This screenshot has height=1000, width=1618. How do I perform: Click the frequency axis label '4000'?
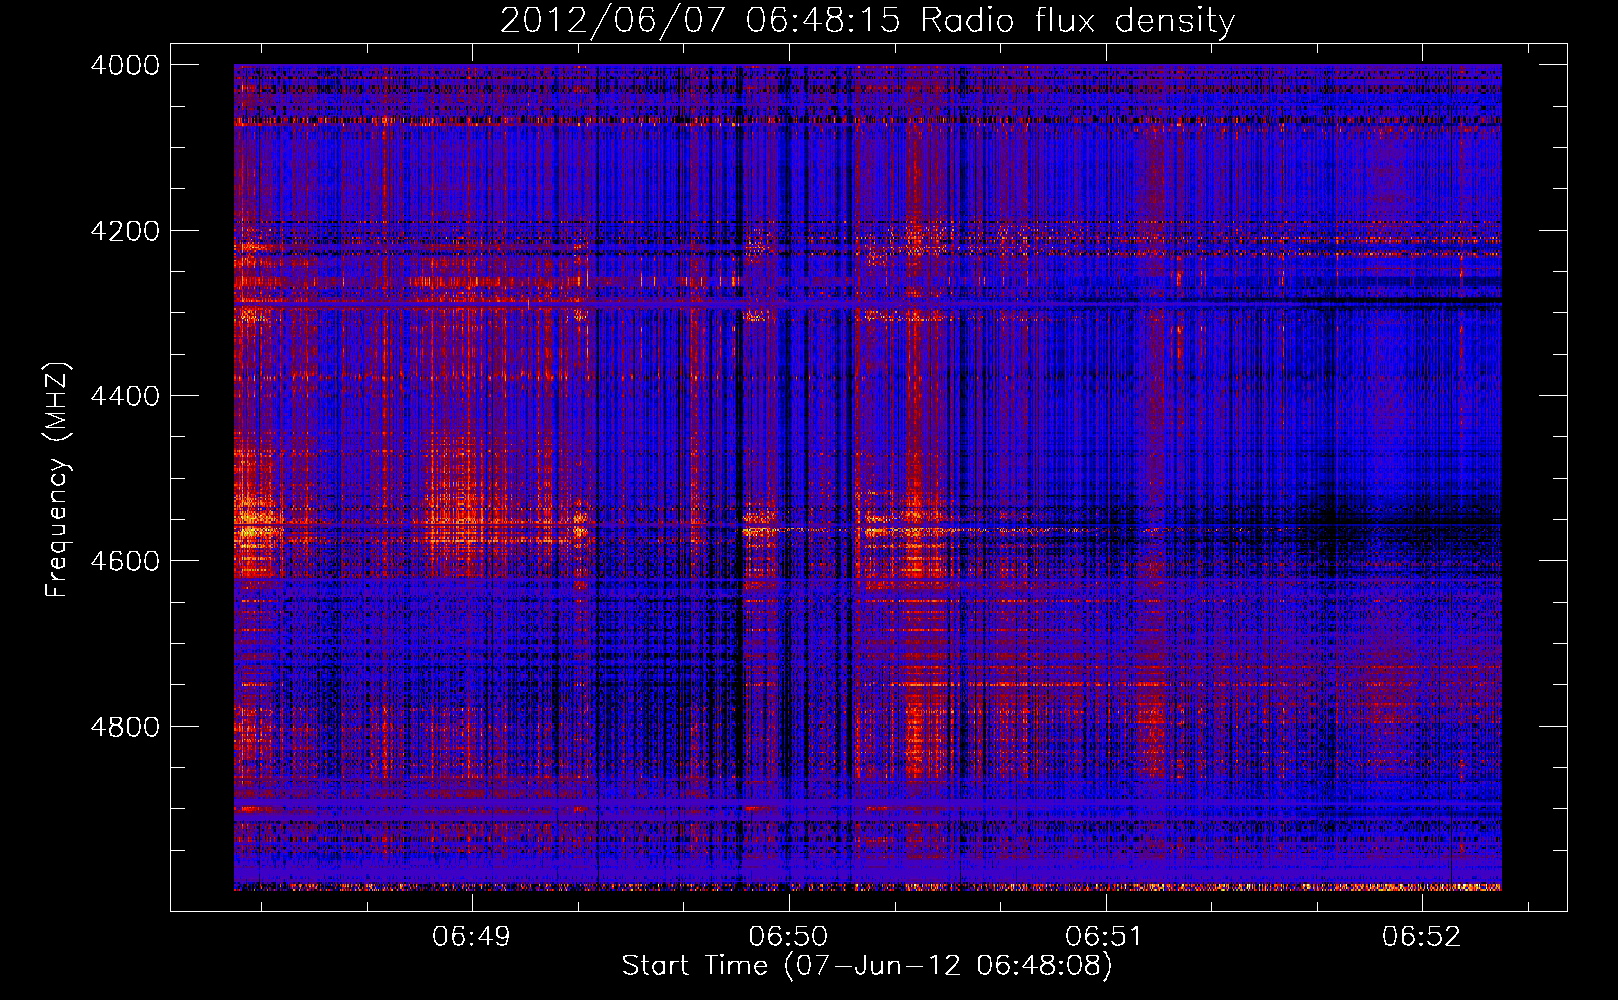[125, 65]
